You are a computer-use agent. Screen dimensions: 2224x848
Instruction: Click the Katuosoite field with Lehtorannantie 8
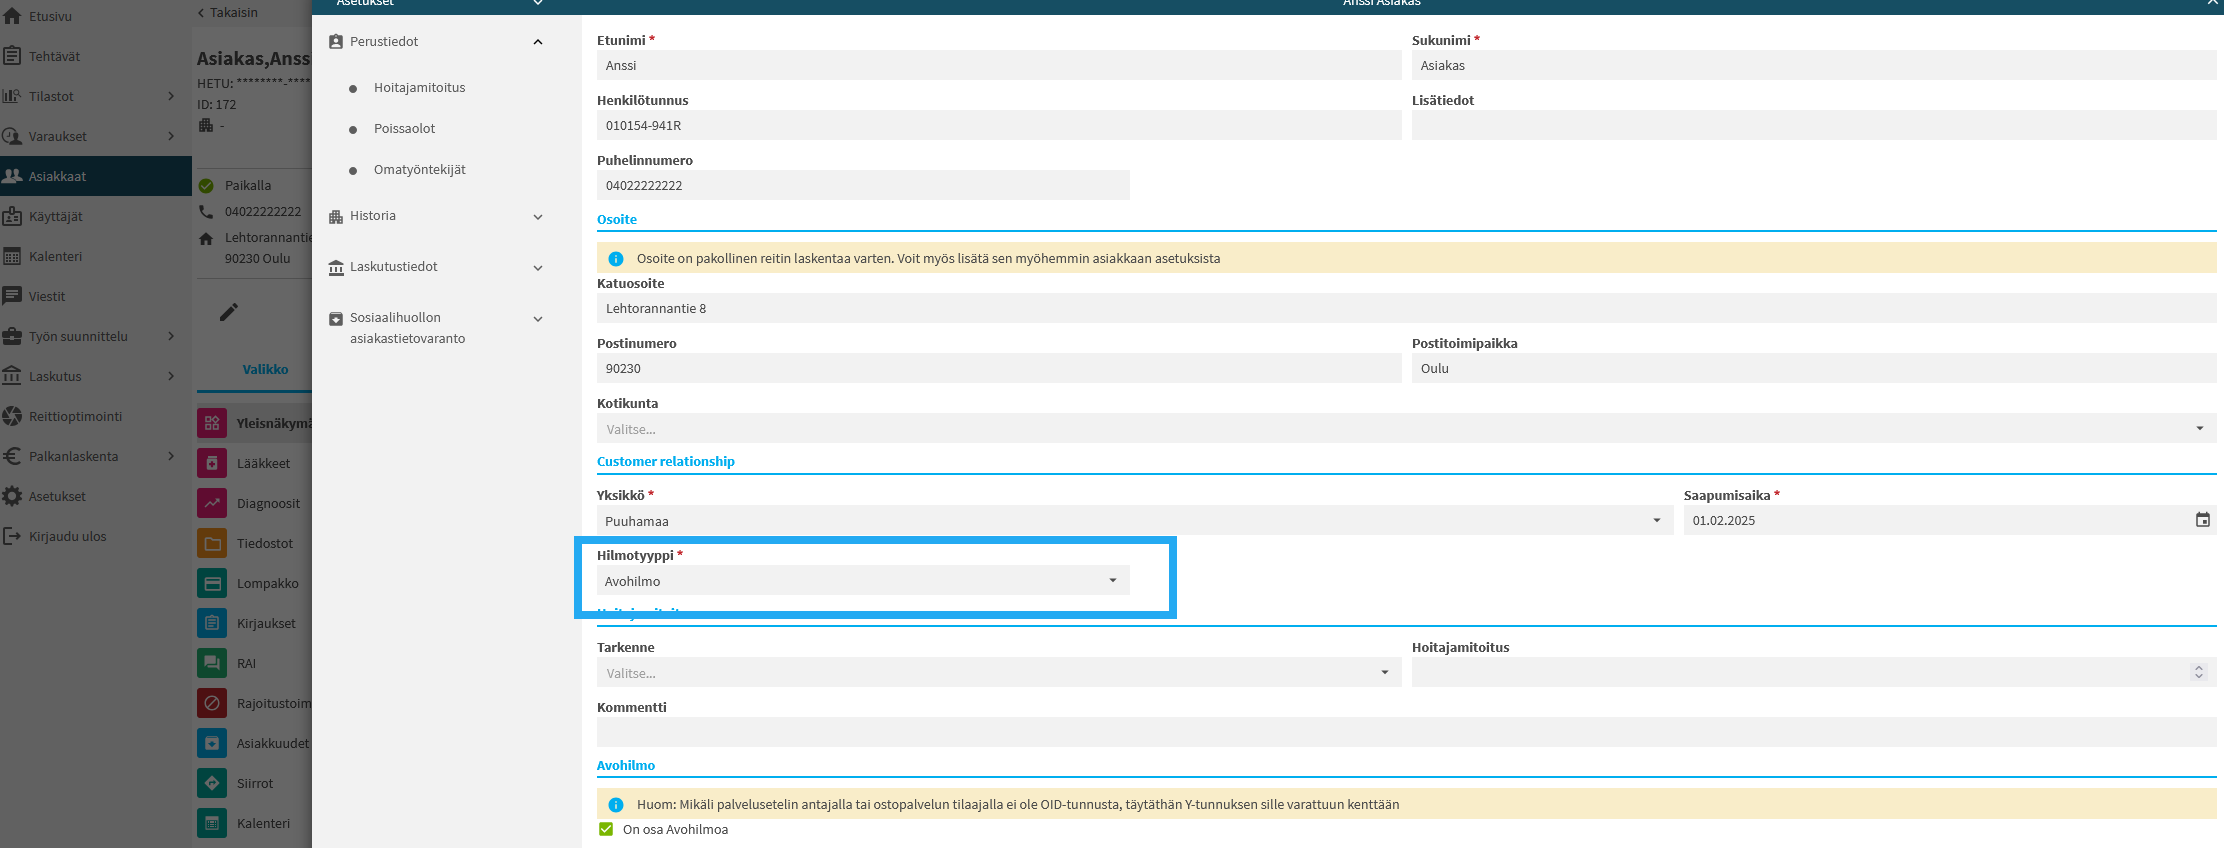tap(1407, 308)
